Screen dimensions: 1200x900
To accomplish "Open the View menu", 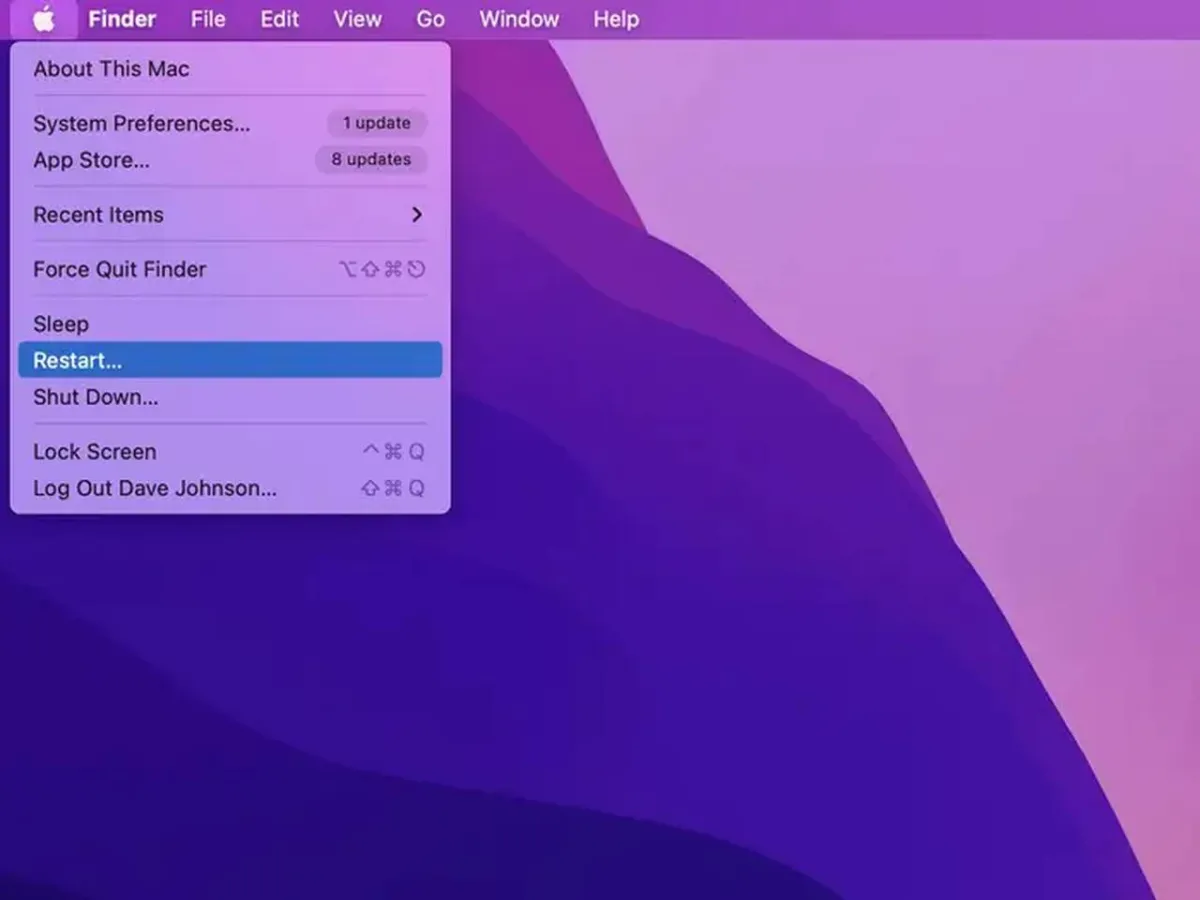I will [357, 19].
